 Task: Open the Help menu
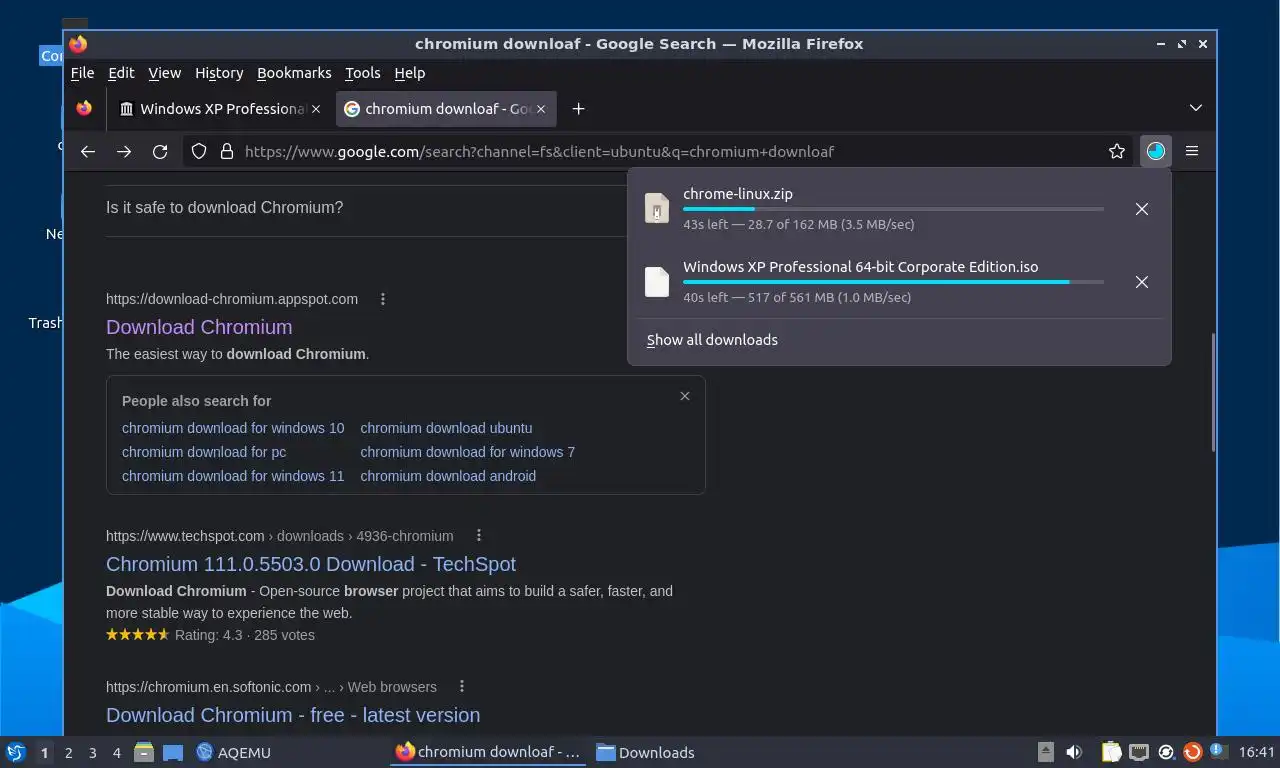(410, 73)
